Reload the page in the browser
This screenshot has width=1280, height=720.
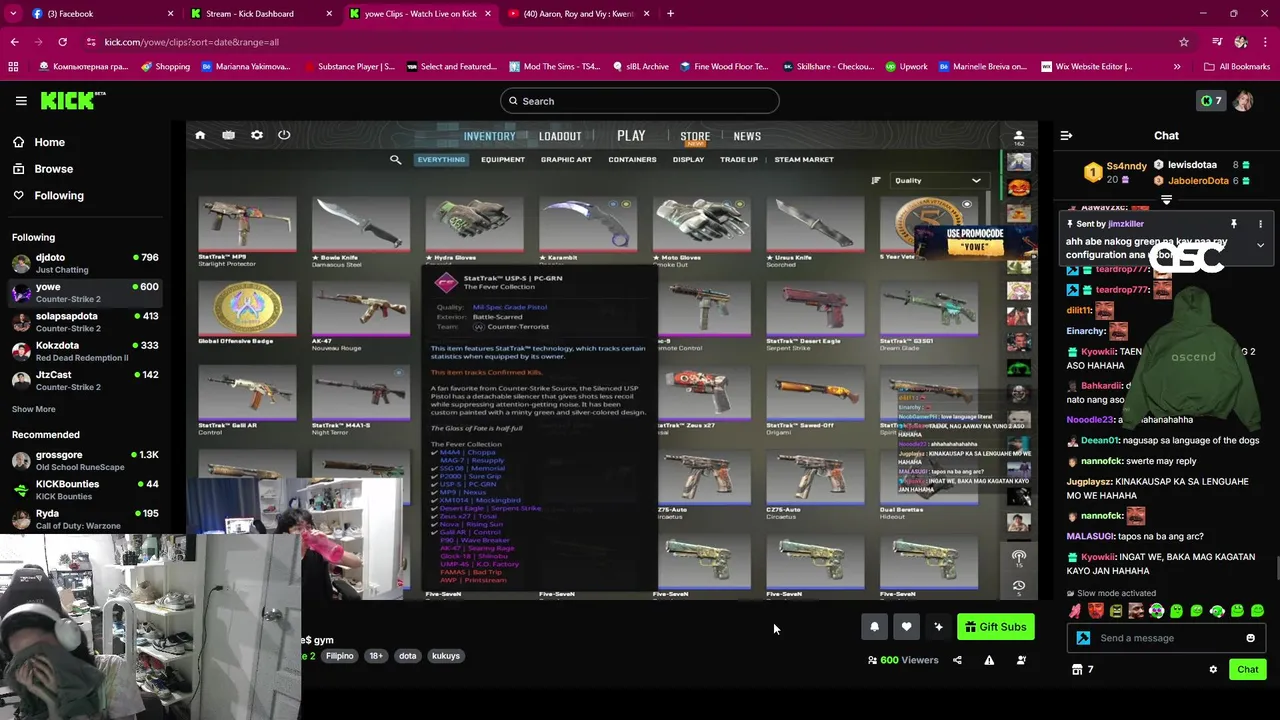pos(62,42)
